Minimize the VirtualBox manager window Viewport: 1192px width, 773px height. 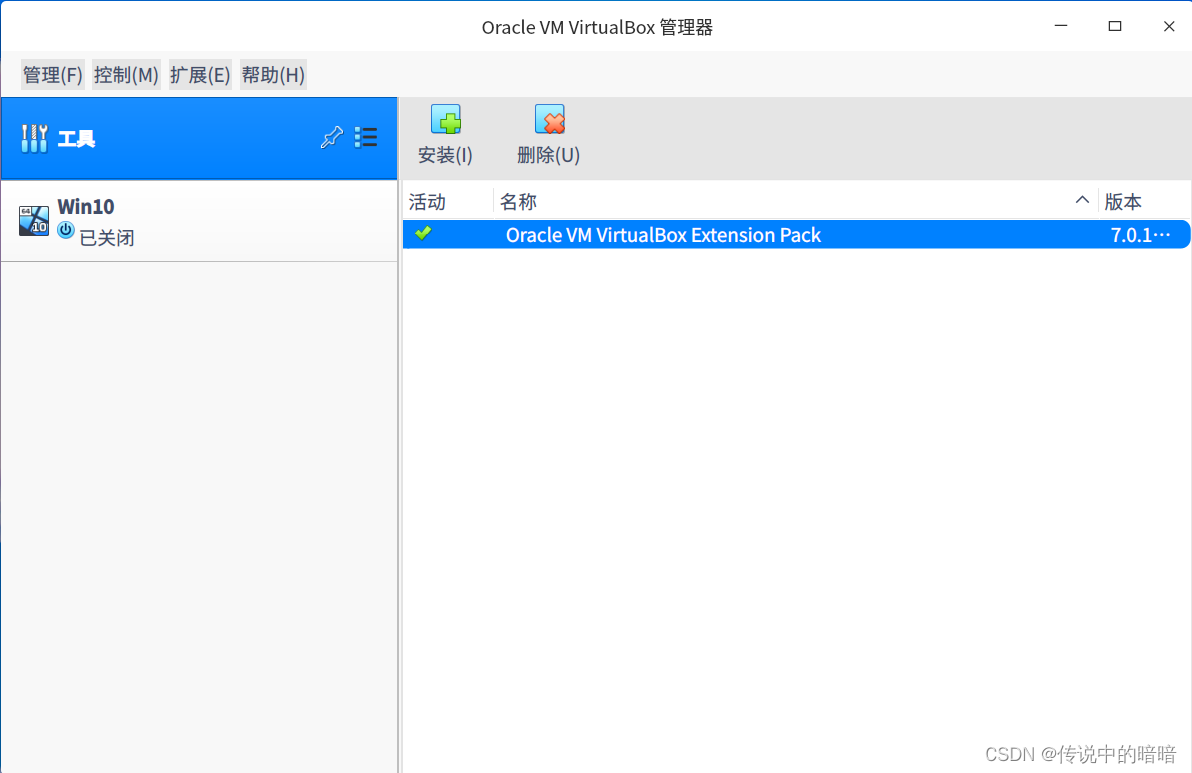(x=1061, y=26)
